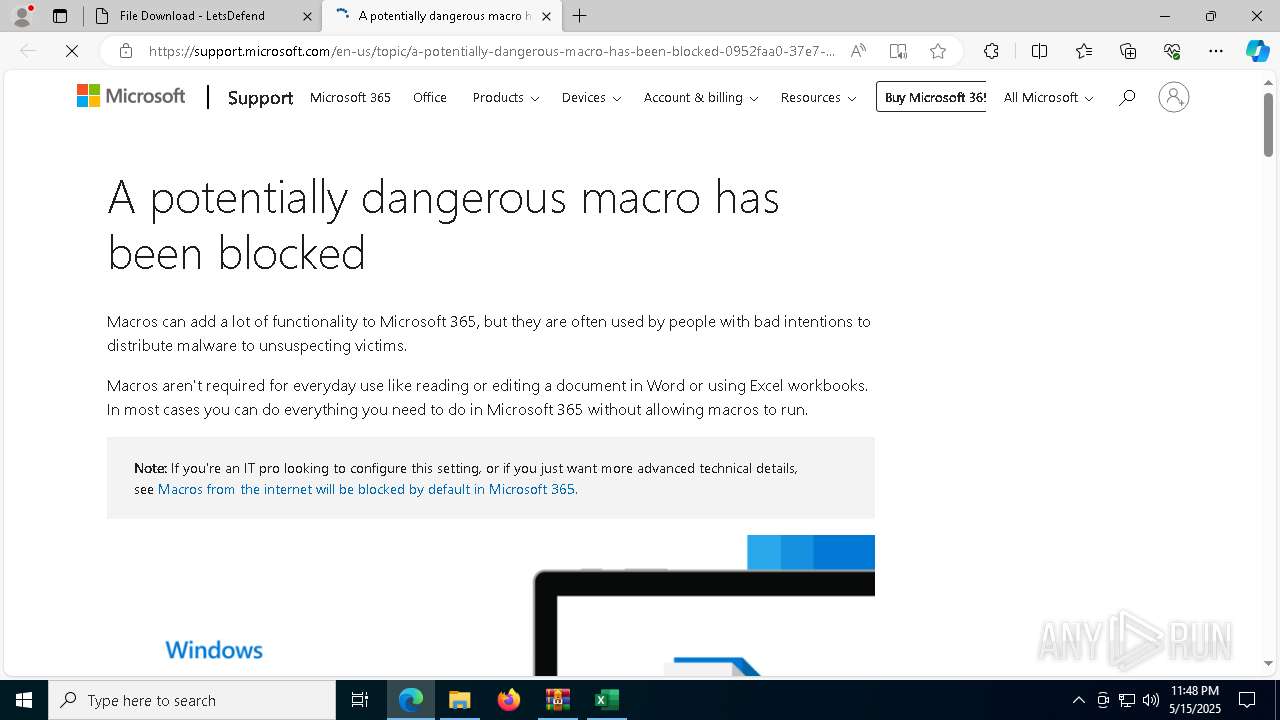View site information lock icon
The image size is (1280, 720).
pyautogui.click(x=126, y=51)
